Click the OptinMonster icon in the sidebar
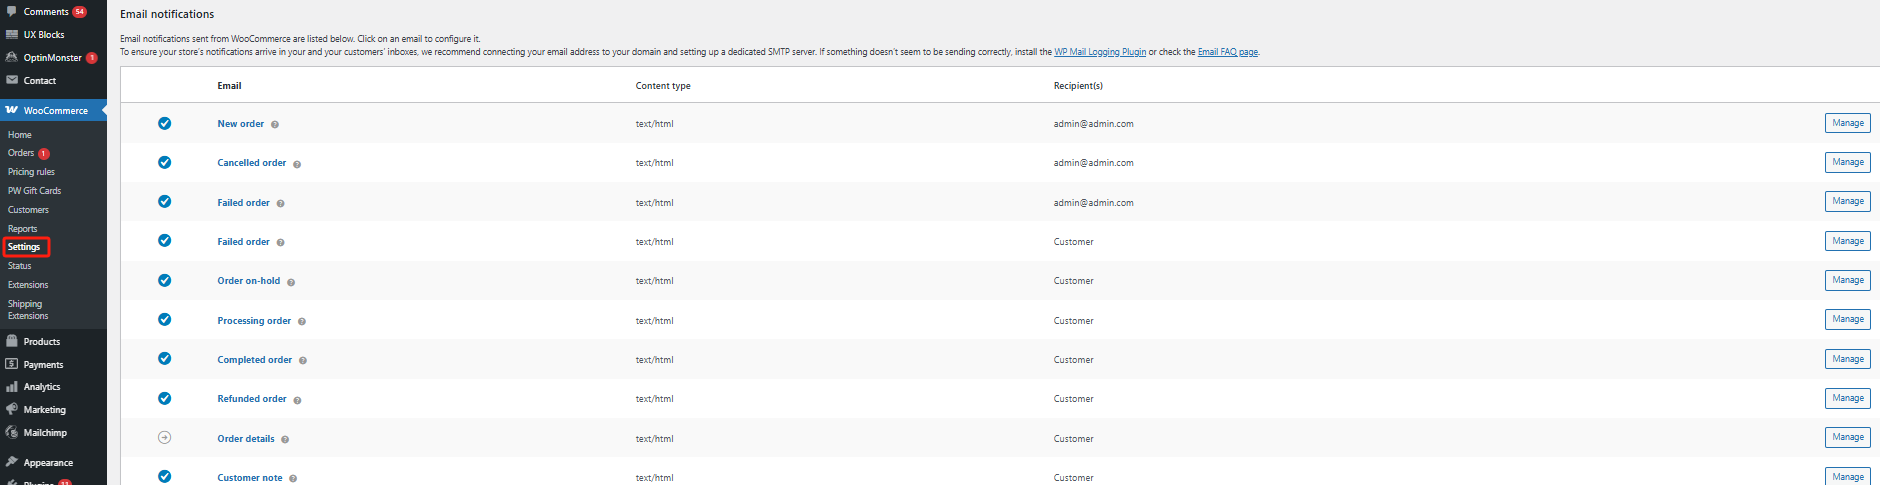 [12, 58]
